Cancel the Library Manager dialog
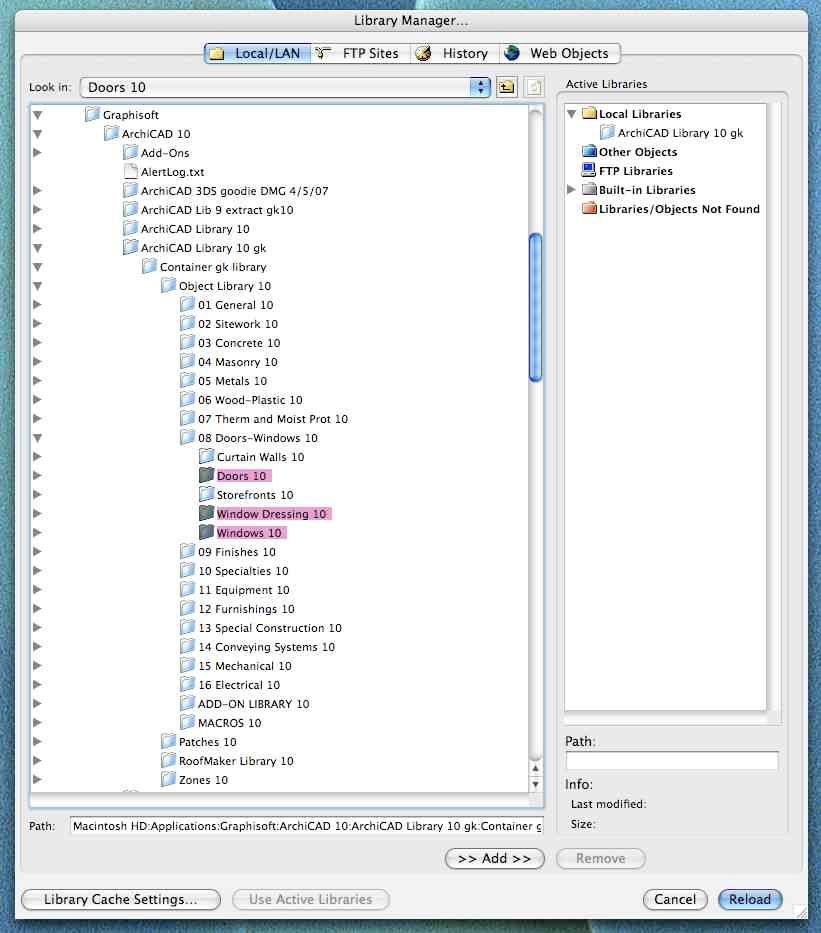The image size is (821, 933). [x=675, y=899]
